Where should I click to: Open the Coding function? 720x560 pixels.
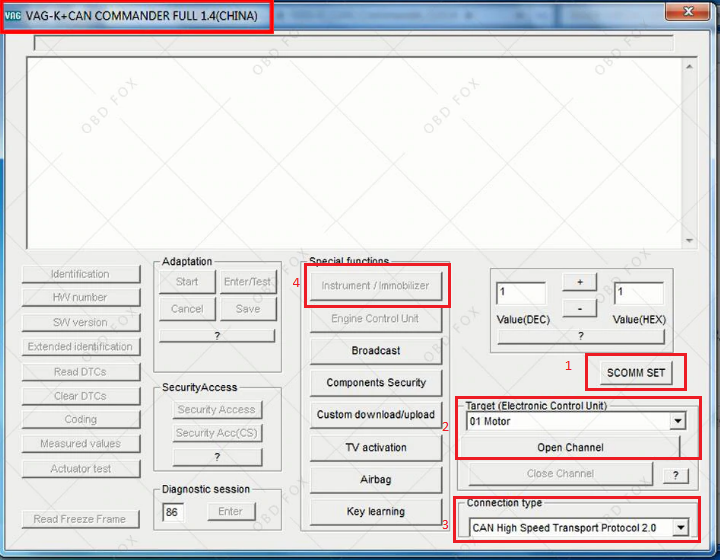[x=81, y=420]
